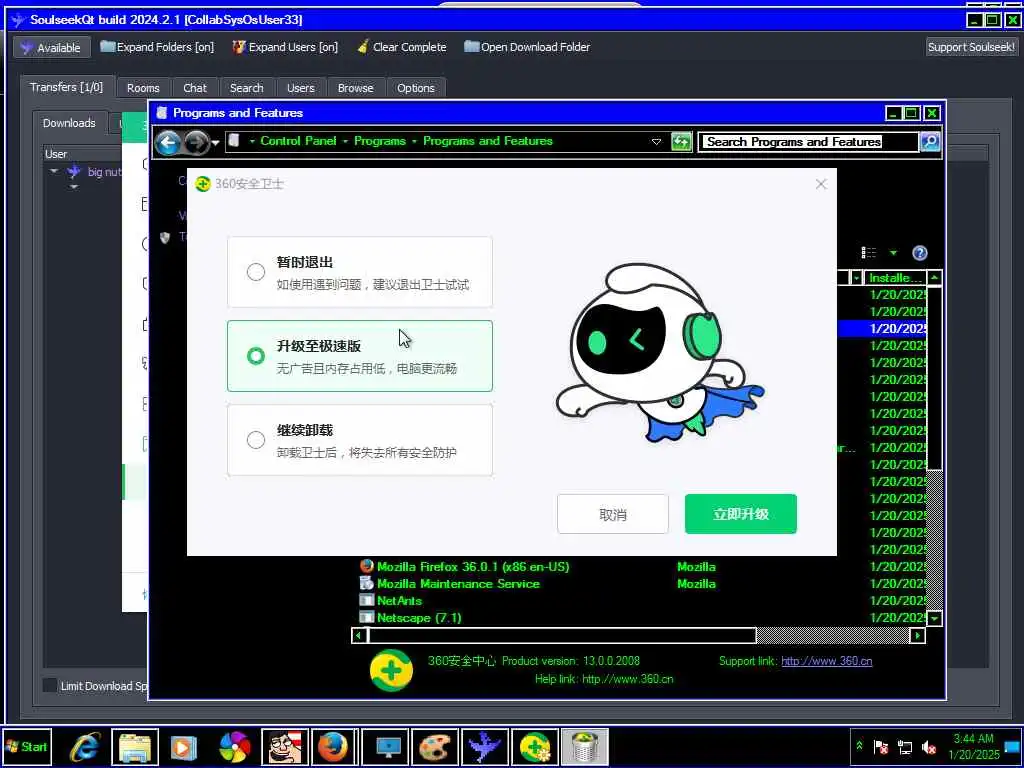The width and height of the screenshot is (1024, 768).
Task: Go back in Programs and Features
Action: click(x=168, y=142)
